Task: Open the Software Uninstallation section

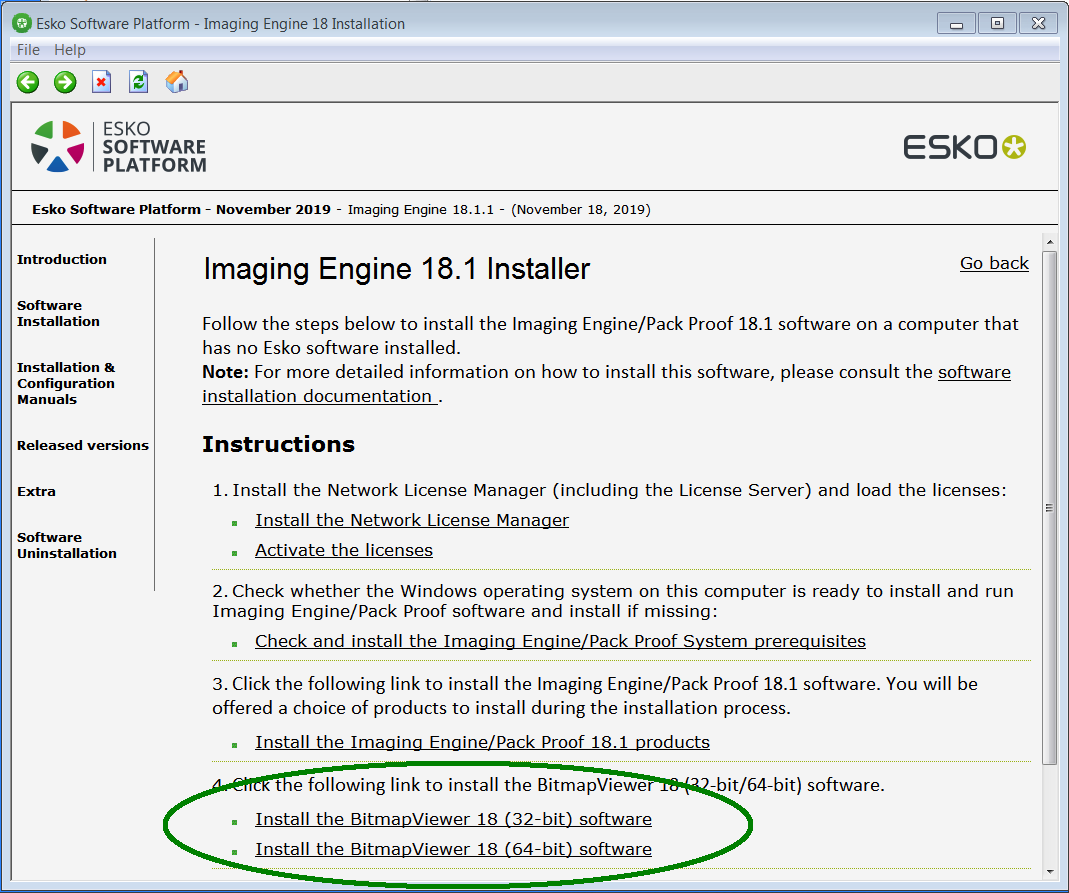Action: [x=66, y=545]
